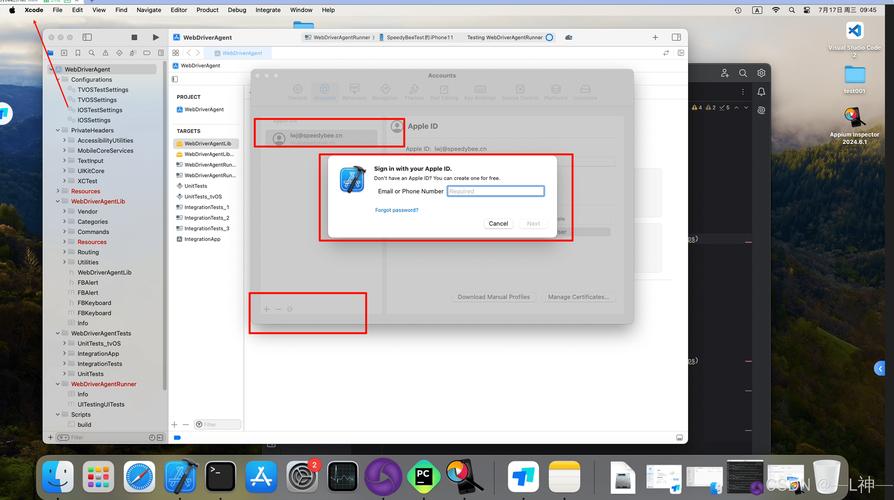Toggle the navigator sidebar icon
The width and height of the screenshot is (894, 500).
pyautogui.click(x=87, y=37)
